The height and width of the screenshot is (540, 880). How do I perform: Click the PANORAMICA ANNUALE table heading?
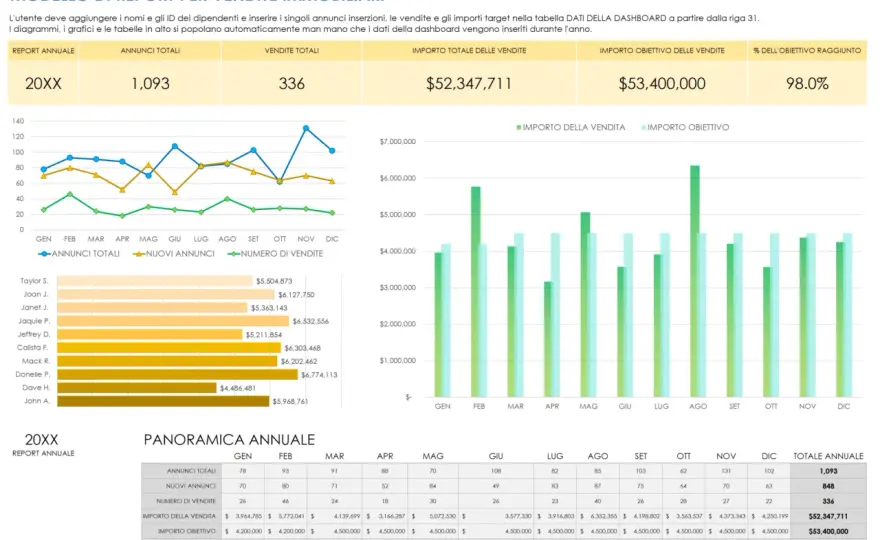[x=229, y=440]
